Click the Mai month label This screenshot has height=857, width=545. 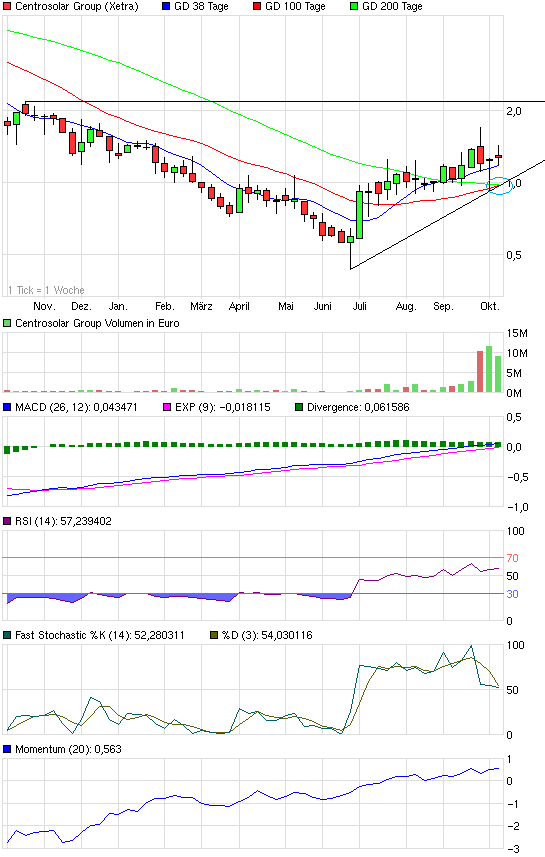286,306
